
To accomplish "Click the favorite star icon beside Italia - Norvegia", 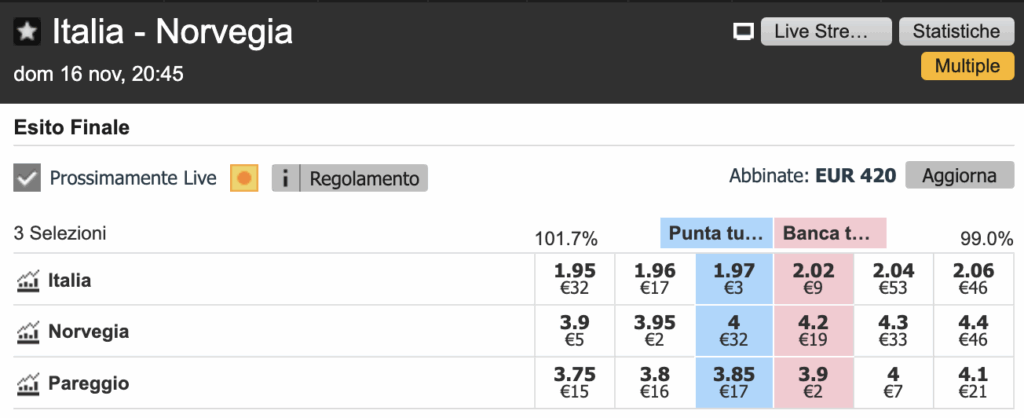I will (27, 32).
